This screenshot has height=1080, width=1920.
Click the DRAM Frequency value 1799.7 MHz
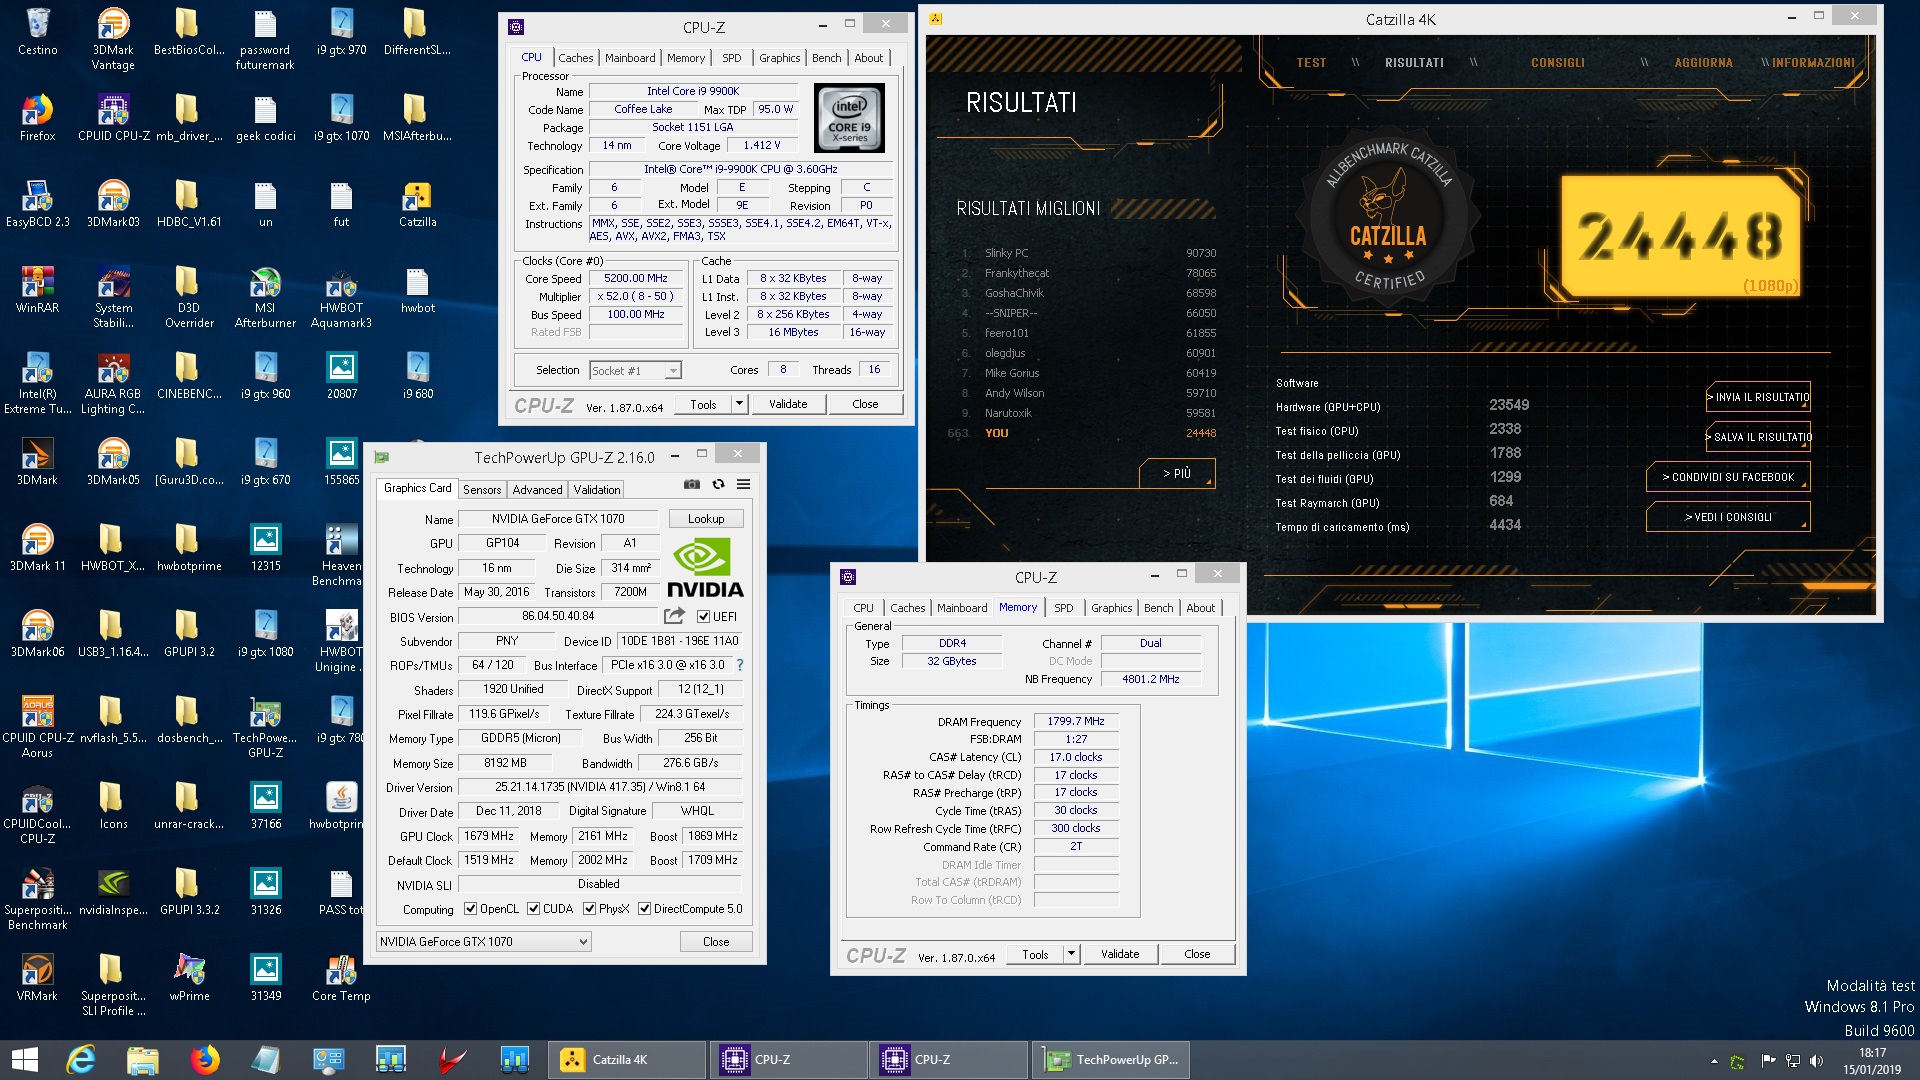pos(1076,721)
